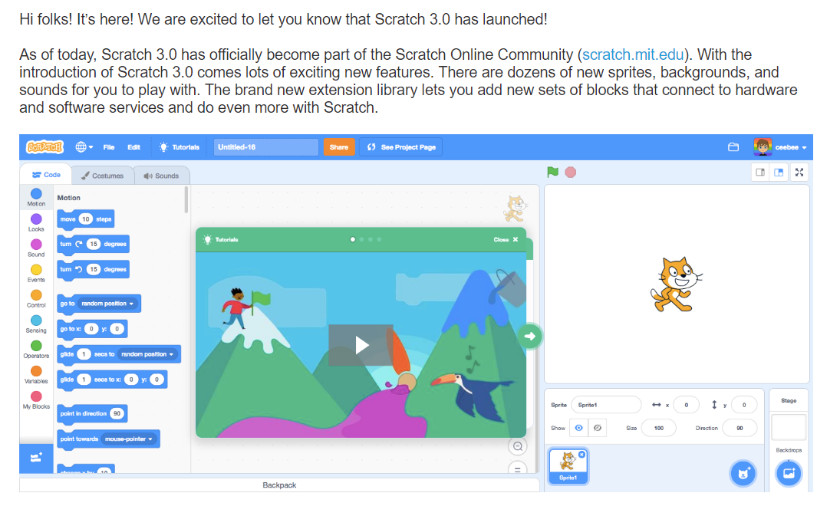Select the Looks block category
Image resolution: width=830 pixels, height=506 pixels.
(x=36, y=222)
